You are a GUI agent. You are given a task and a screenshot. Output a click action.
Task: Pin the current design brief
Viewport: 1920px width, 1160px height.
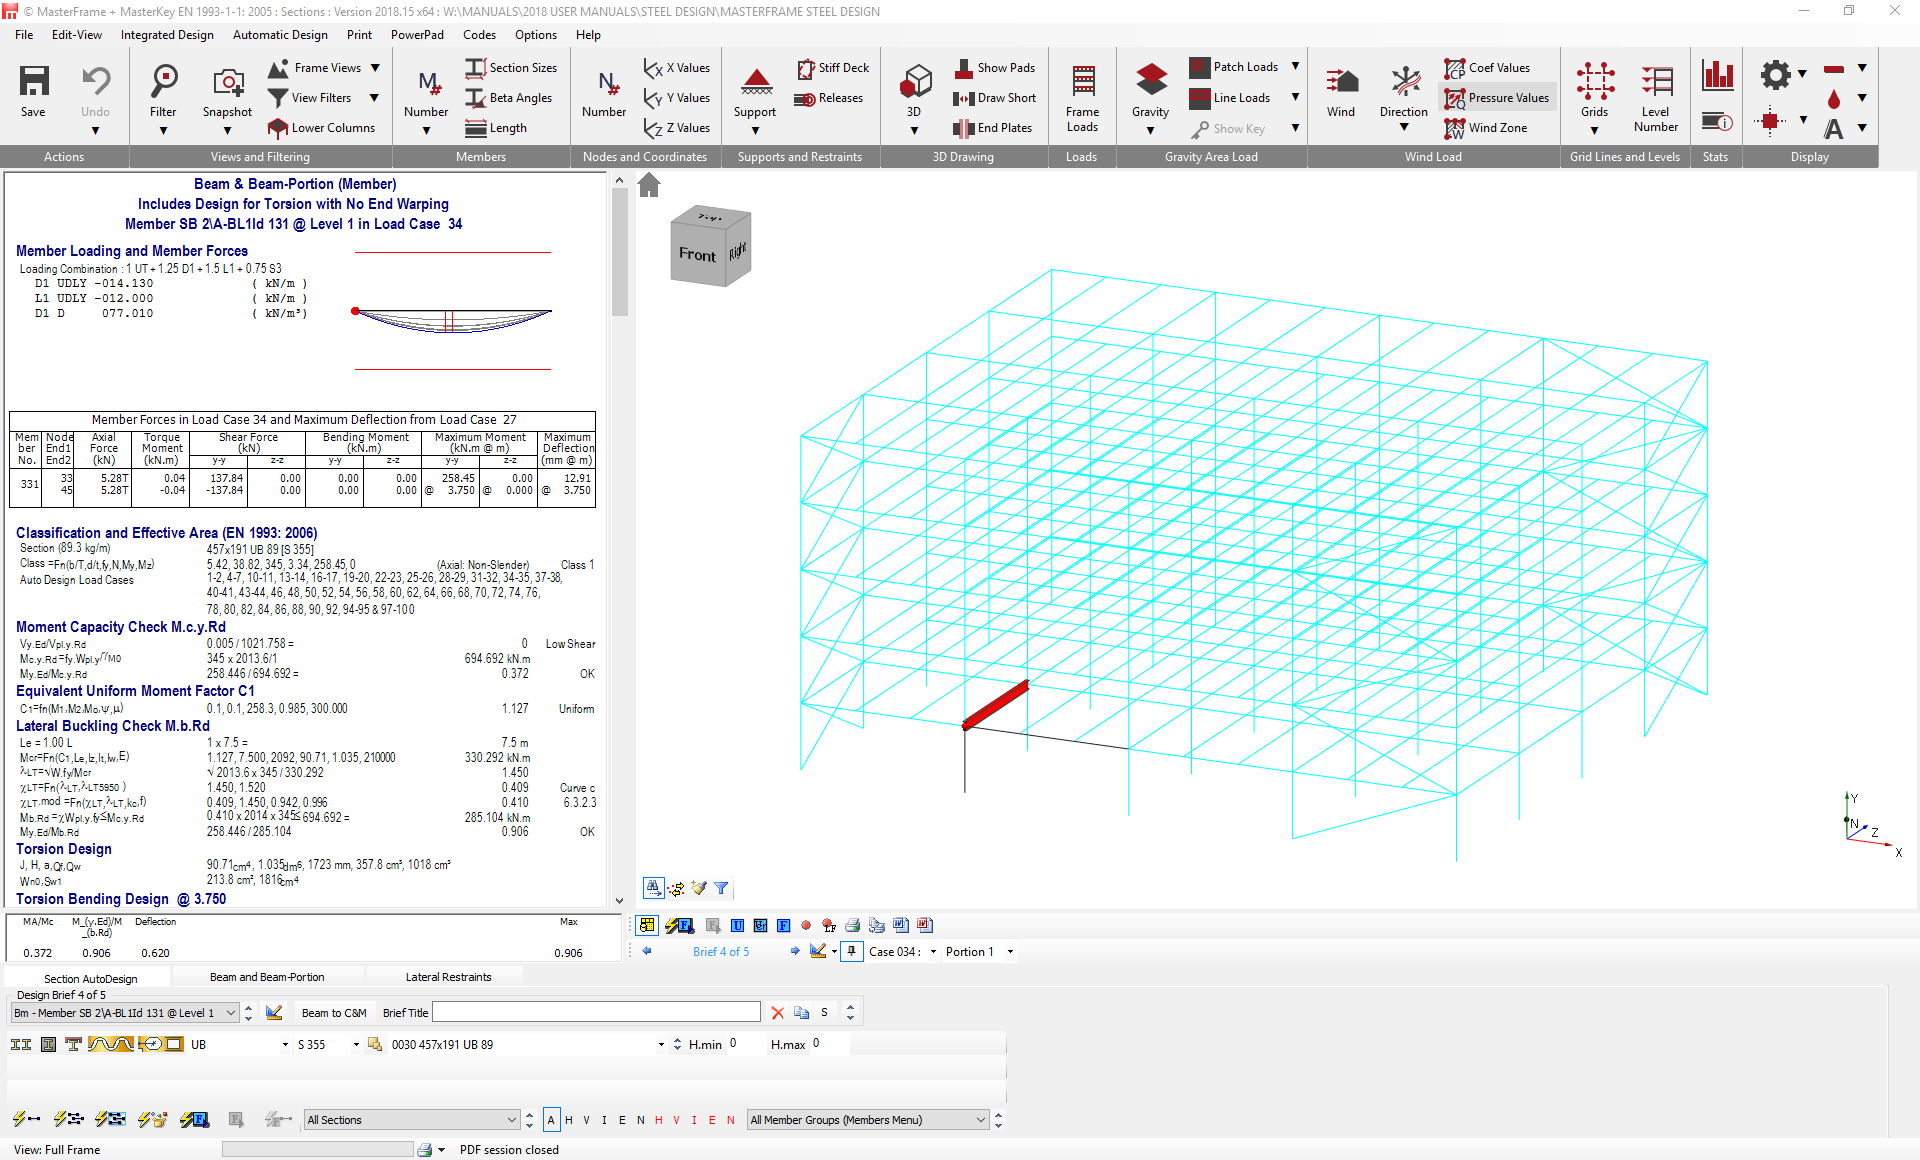coord(851,951)
